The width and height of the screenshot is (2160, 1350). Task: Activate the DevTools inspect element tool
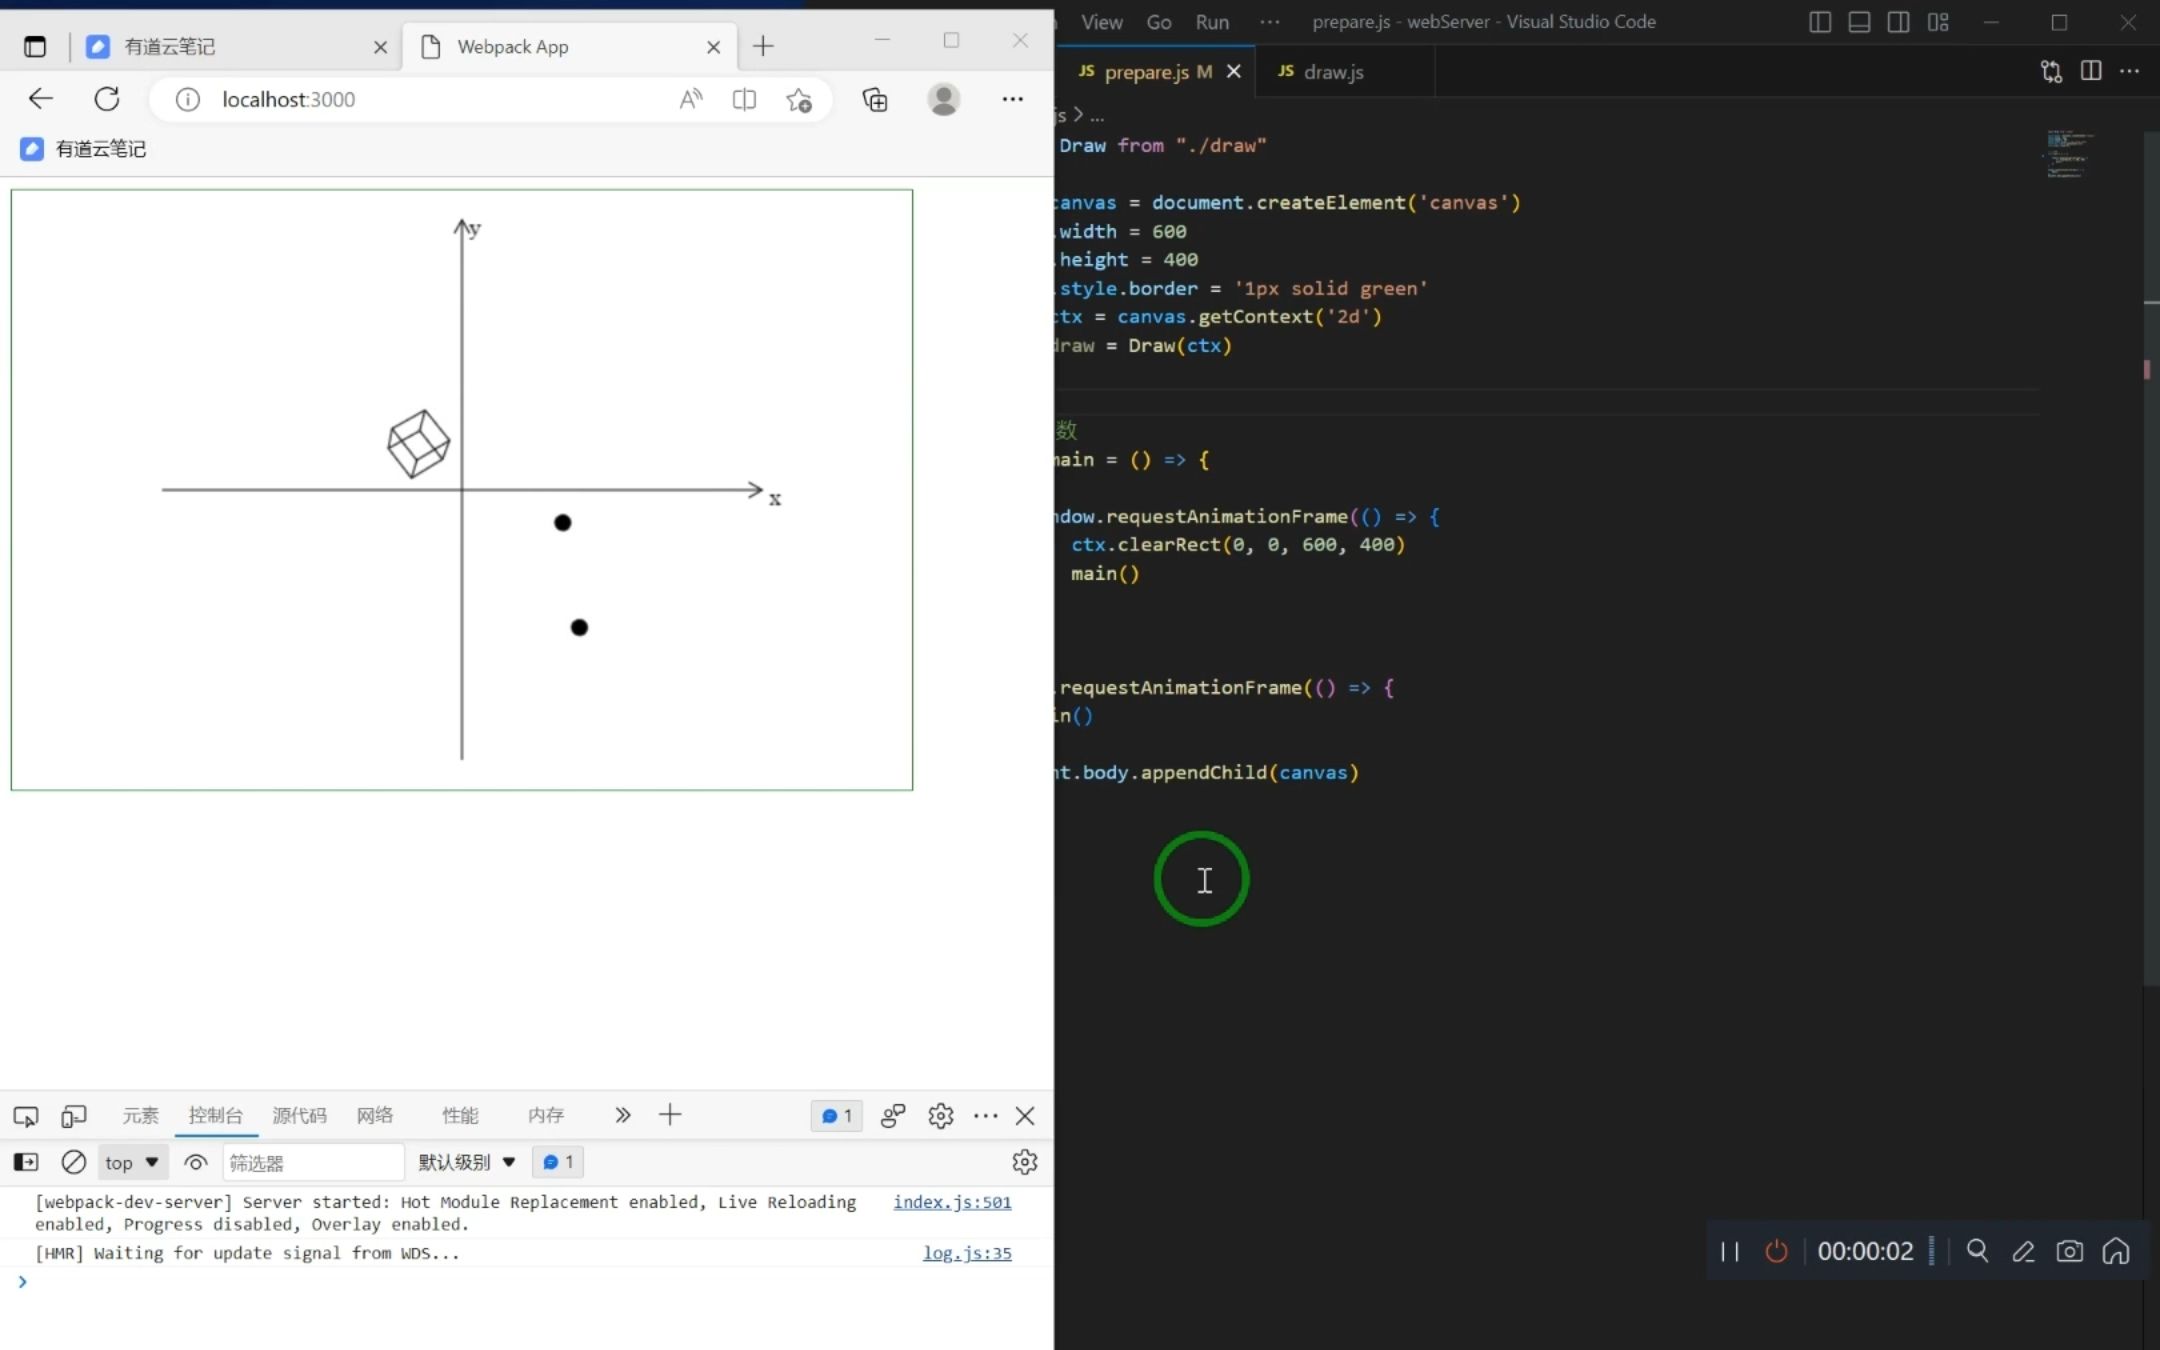[x=26, y=1116]
